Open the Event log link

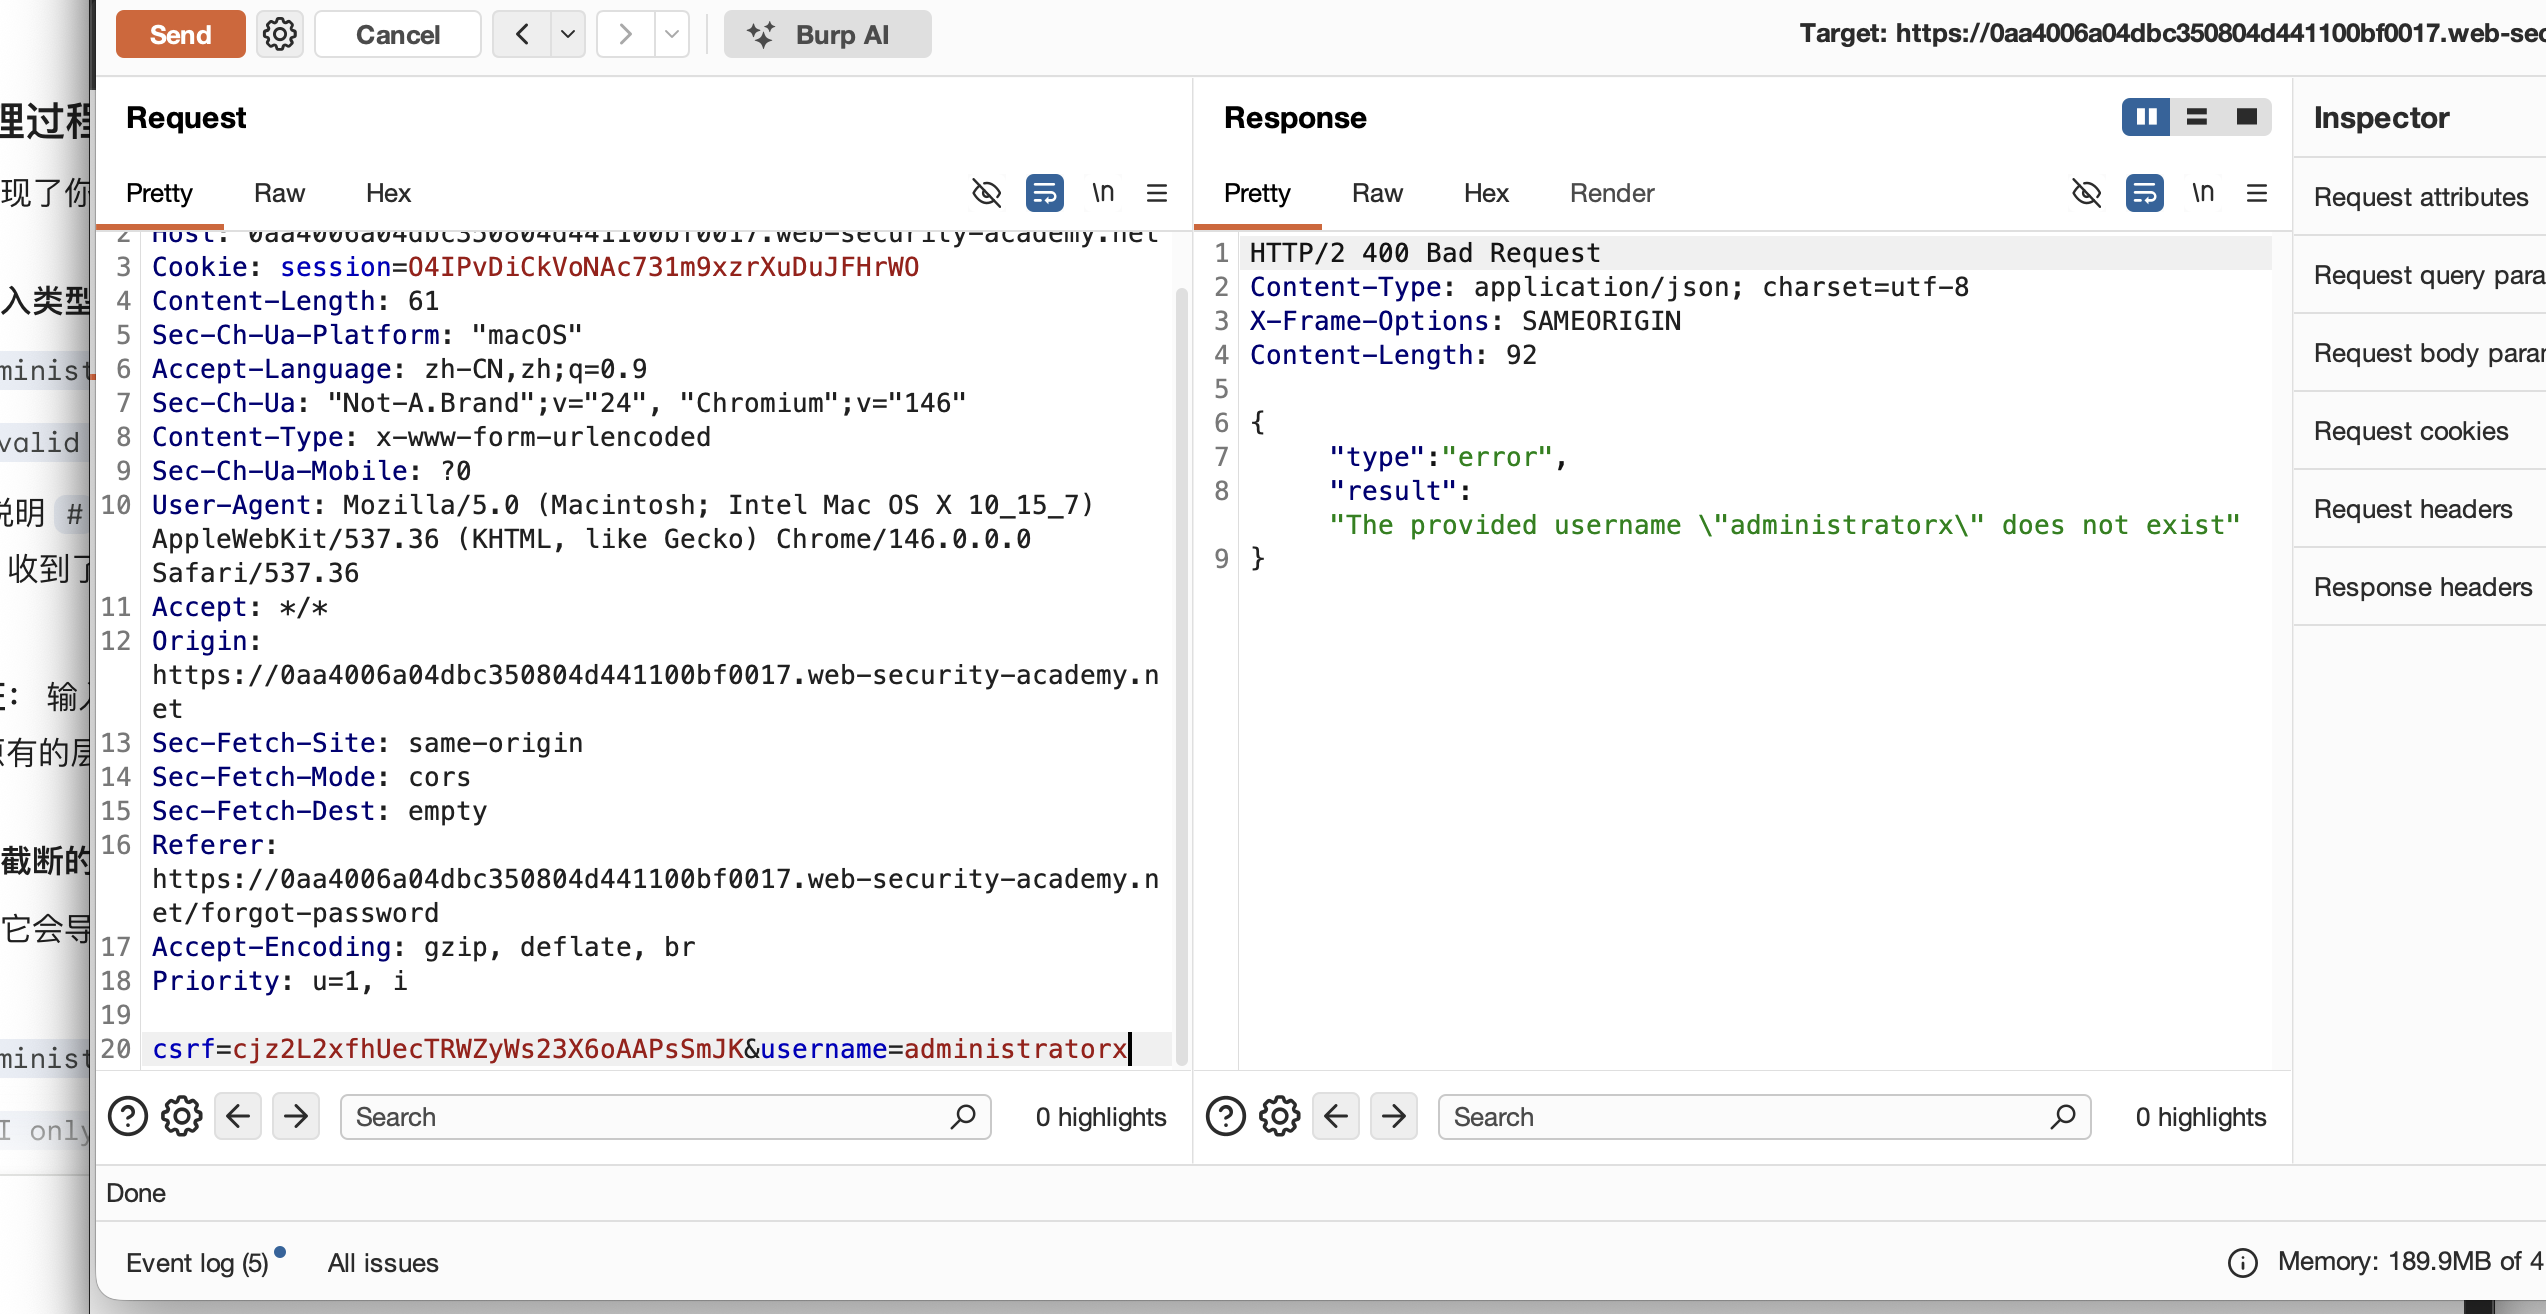[197, 1262]
